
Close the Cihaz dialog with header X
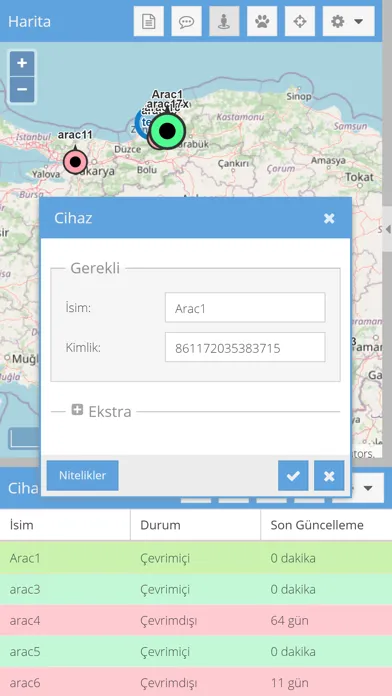(x=329, y=218)
